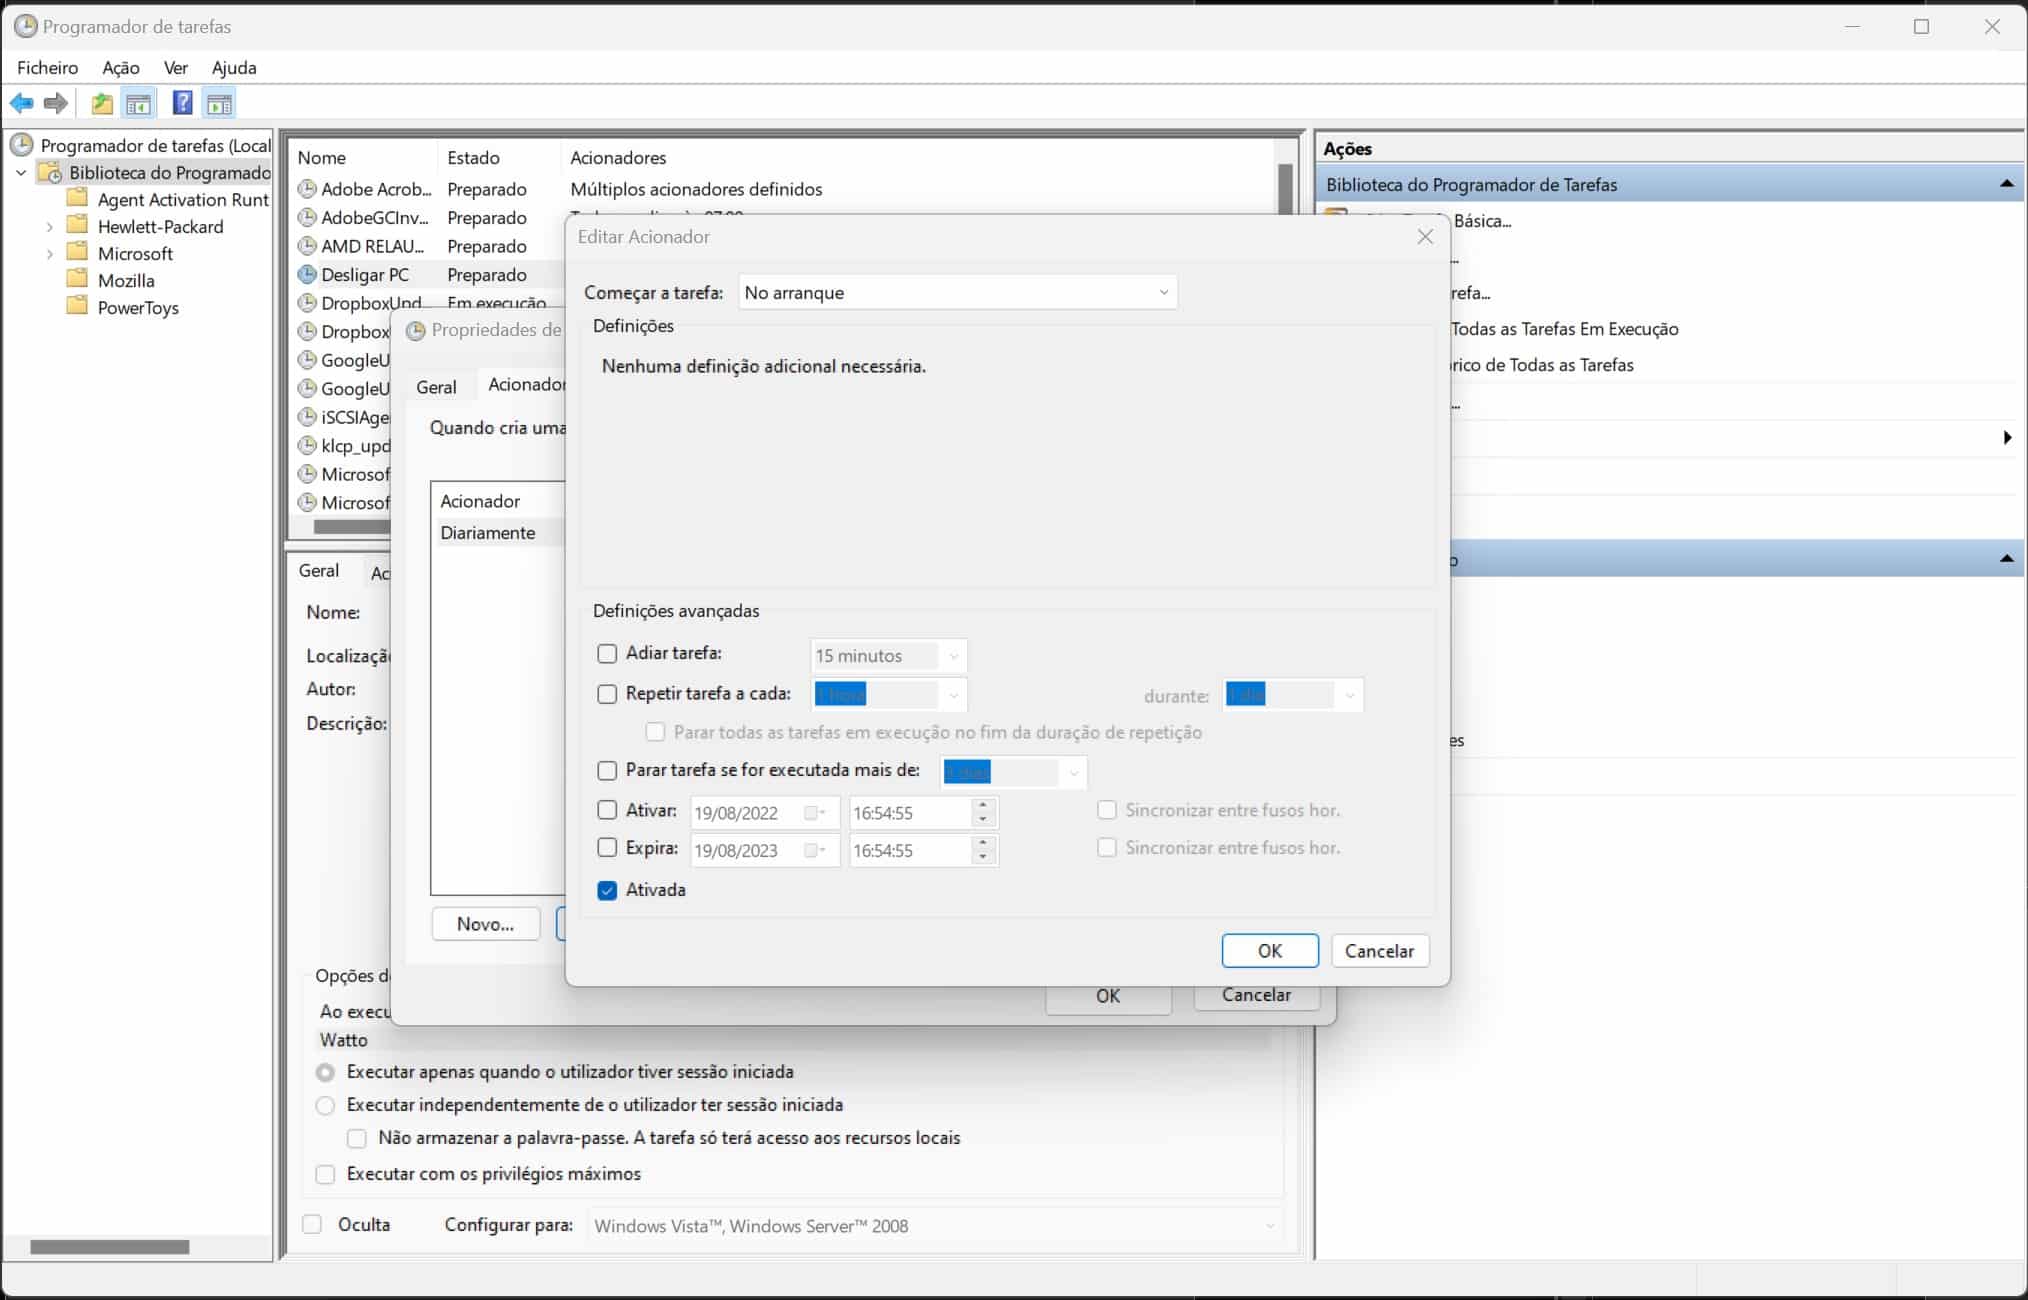
Task: Open the Ação menu
Action: click(x=120, y=67)
